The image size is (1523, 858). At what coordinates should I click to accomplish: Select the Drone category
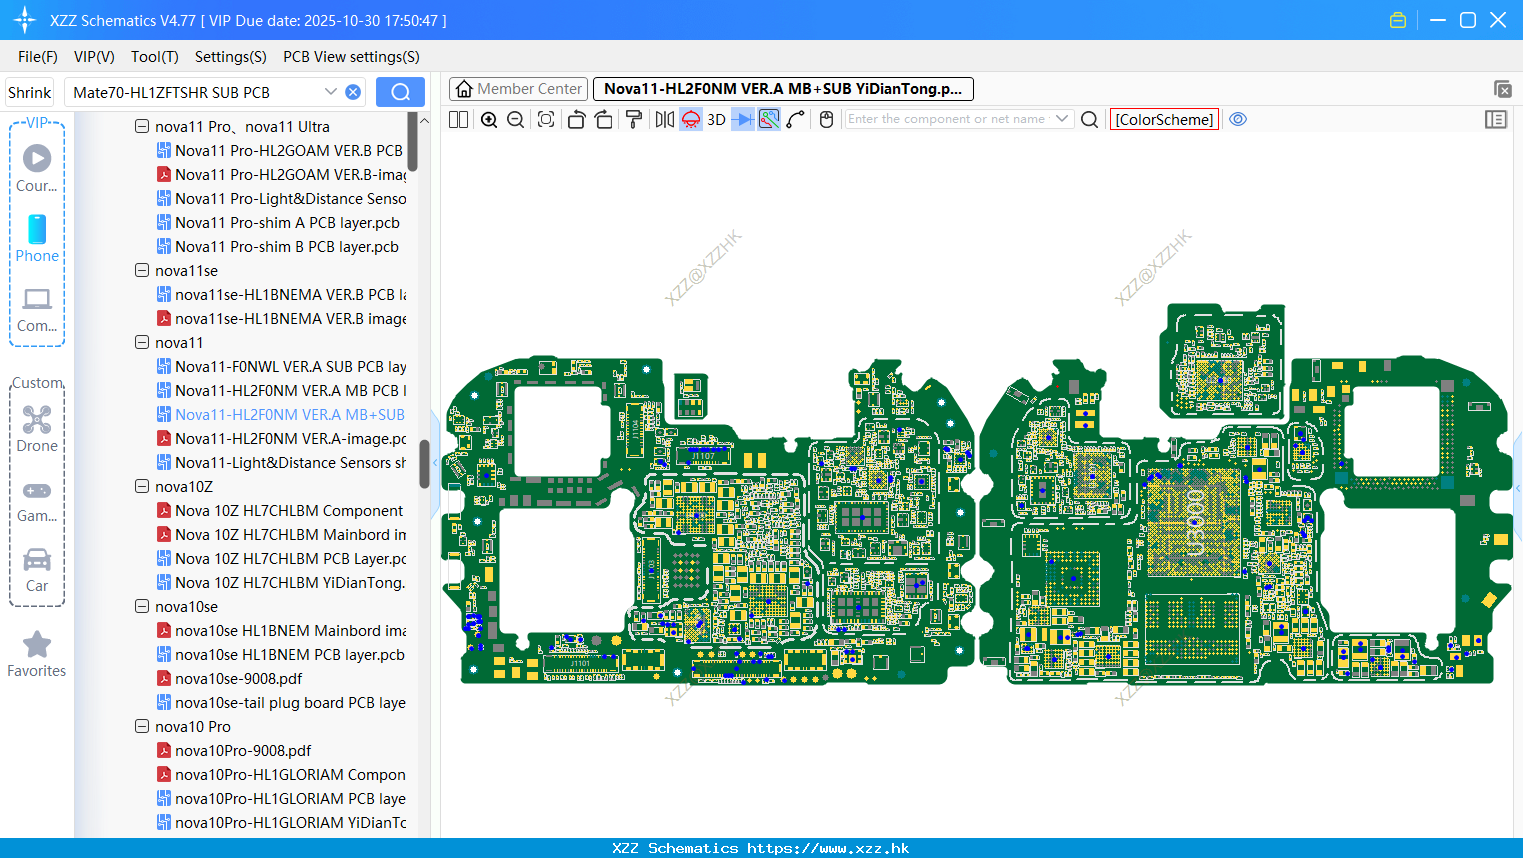(x=37, y=429)
